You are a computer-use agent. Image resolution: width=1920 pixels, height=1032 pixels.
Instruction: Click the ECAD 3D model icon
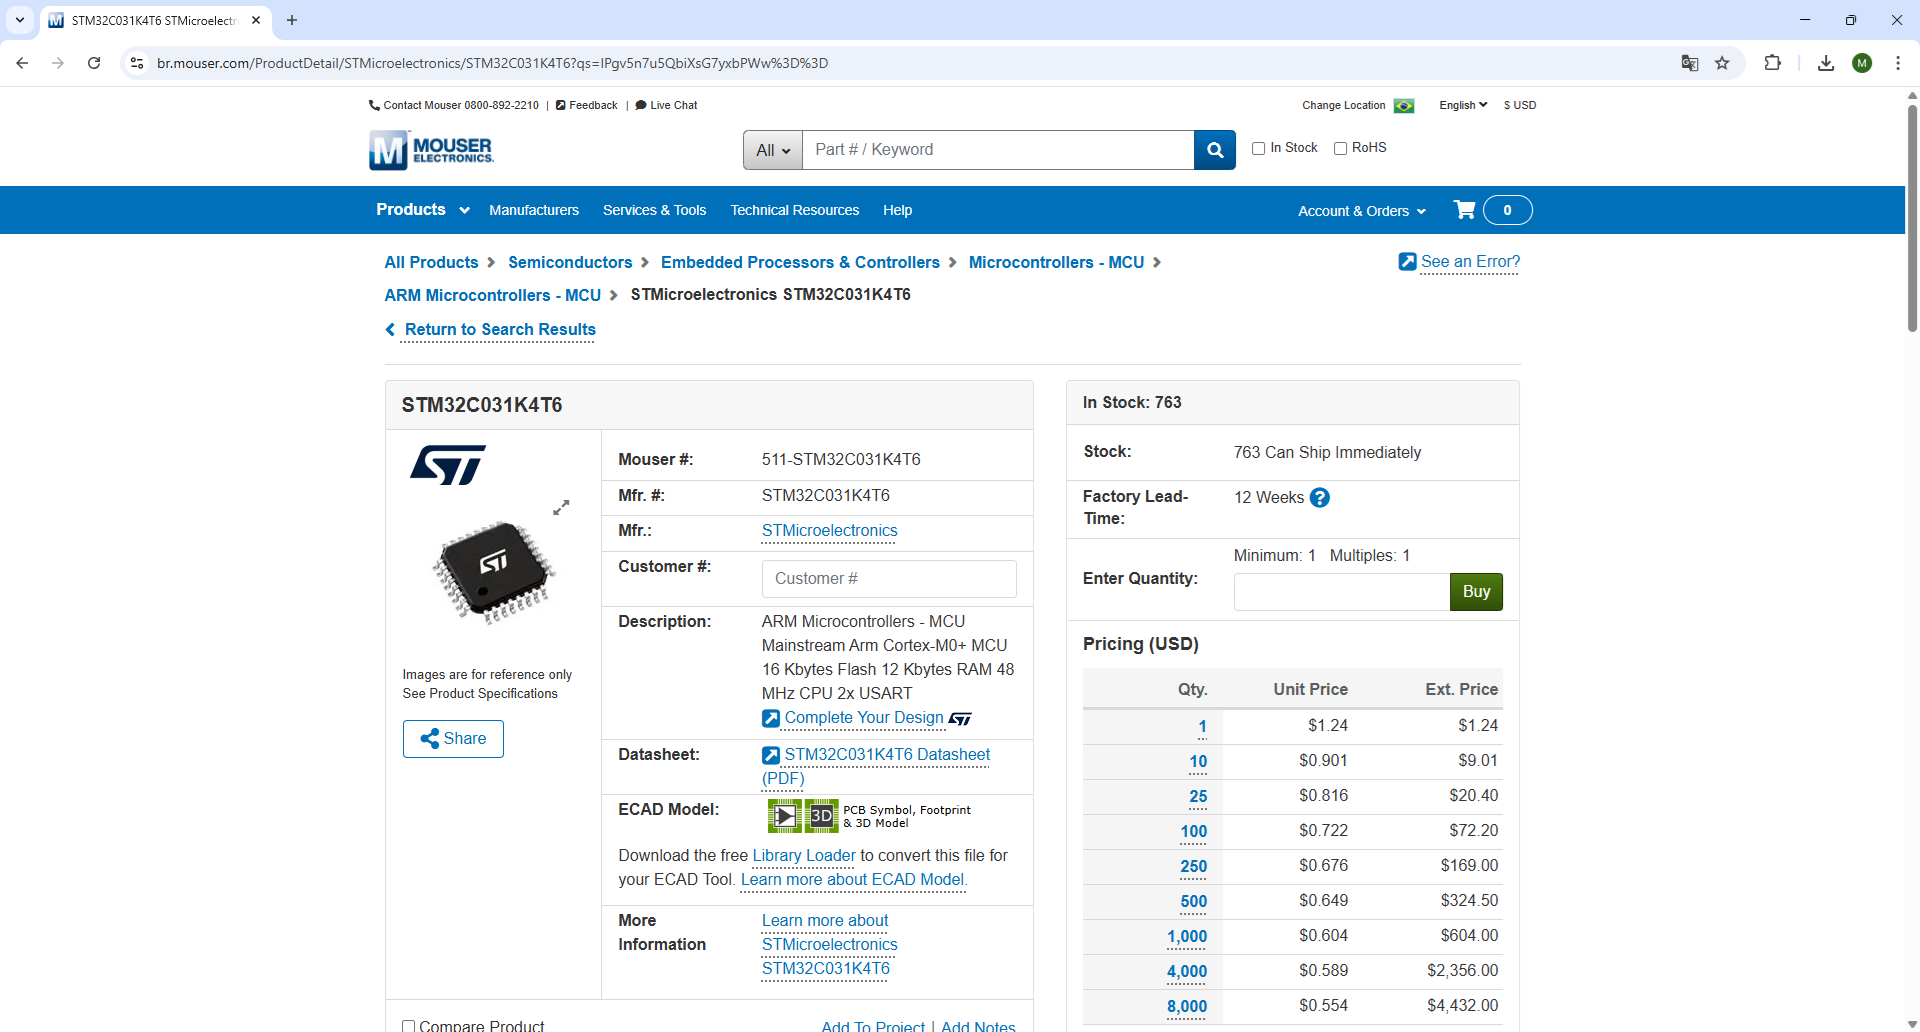click(821, 816)
